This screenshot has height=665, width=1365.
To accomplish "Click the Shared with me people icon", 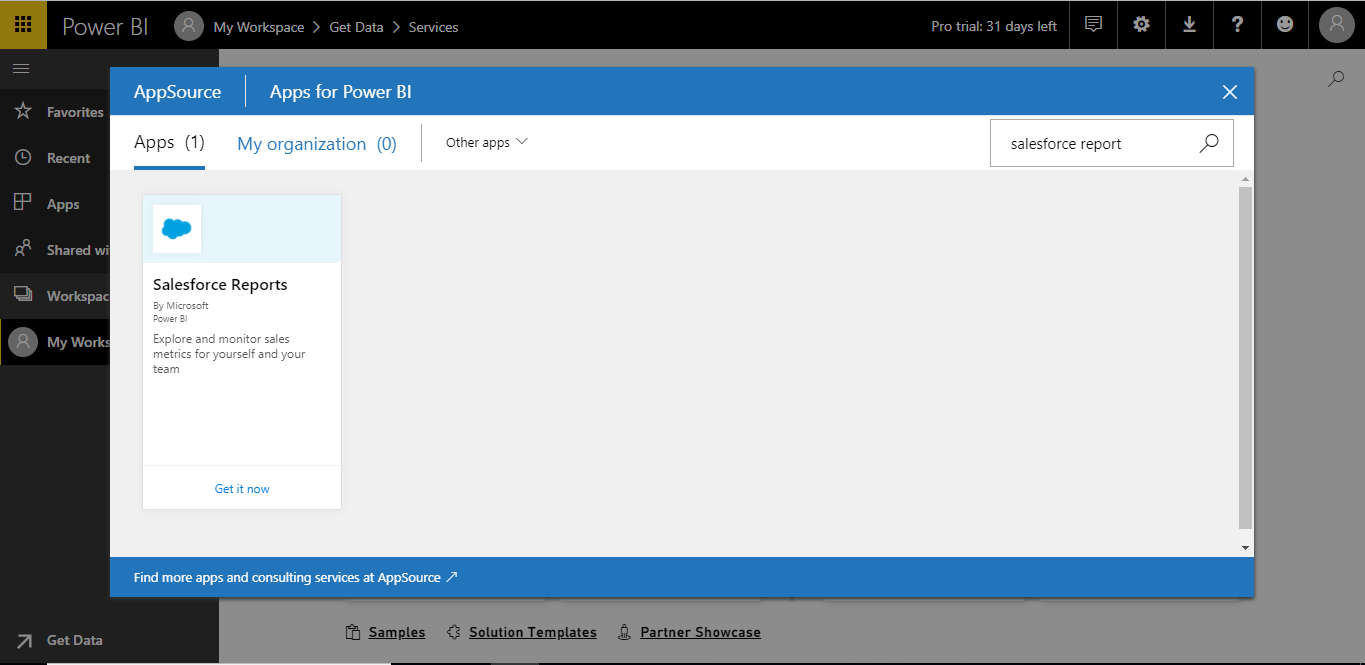I will [x=22, y=249].
